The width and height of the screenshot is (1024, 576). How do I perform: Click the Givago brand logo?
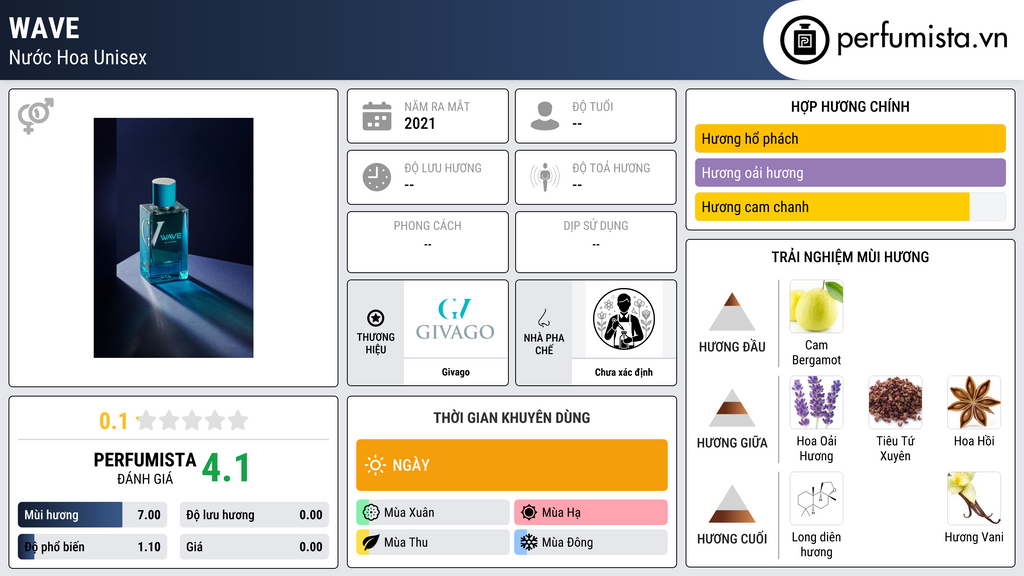pyautogui.click(x=455, y=319)
